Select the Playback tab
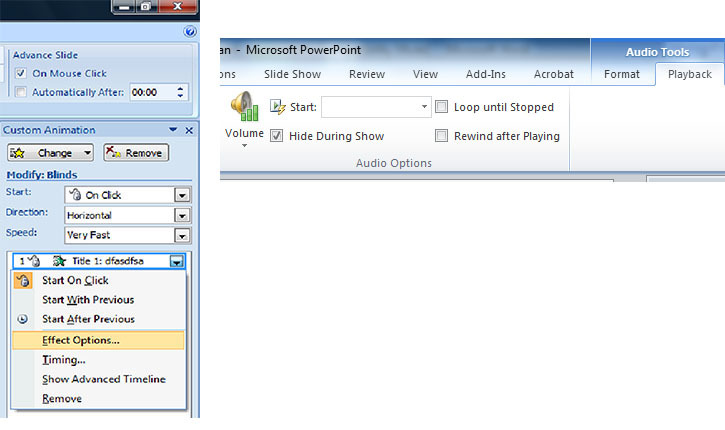Viewport: 725px width, 430px height. click(x=689, y=74)
